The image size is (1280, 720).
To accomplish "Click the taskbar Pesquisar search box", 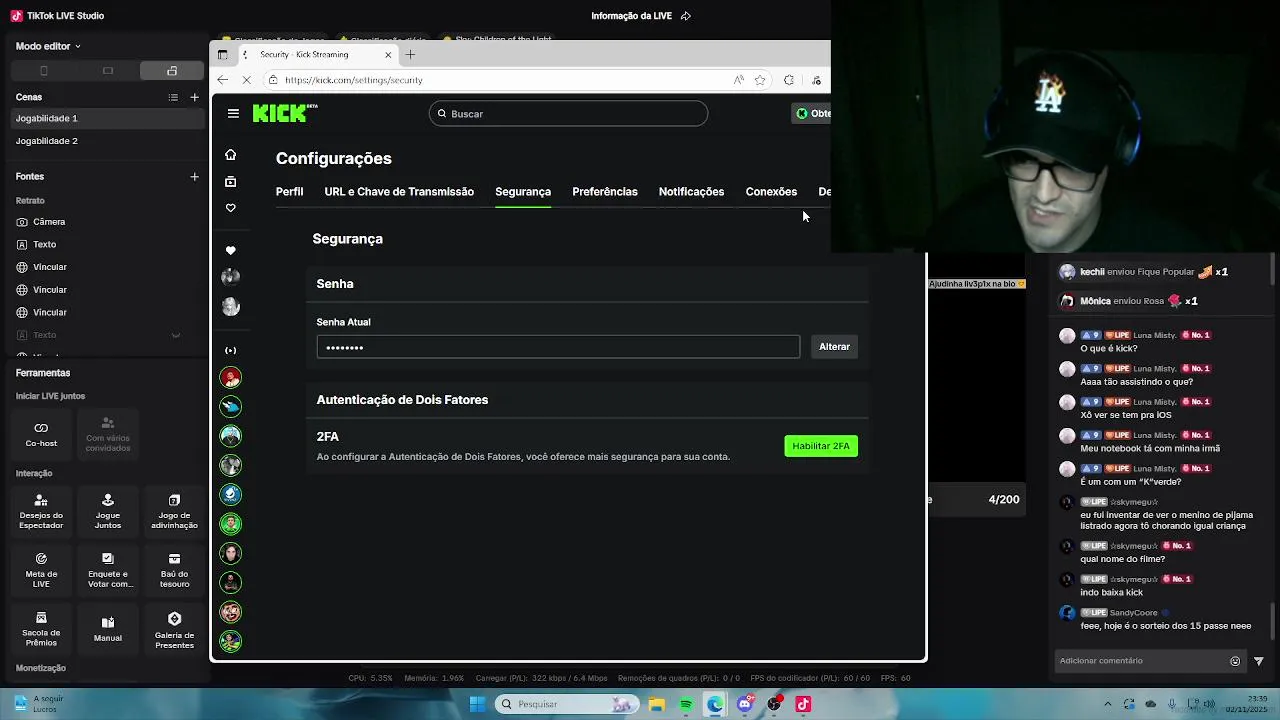I will coord(567,704).
